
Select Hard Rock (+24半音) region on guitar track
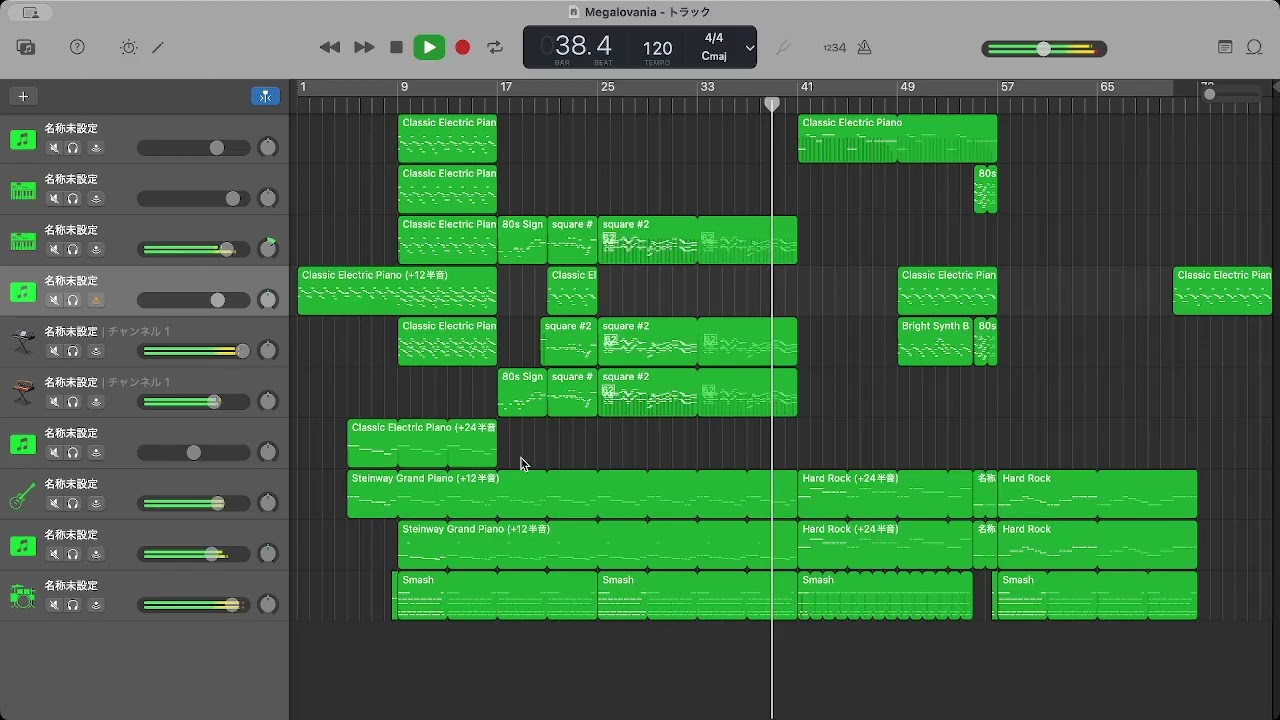point(885,494)
